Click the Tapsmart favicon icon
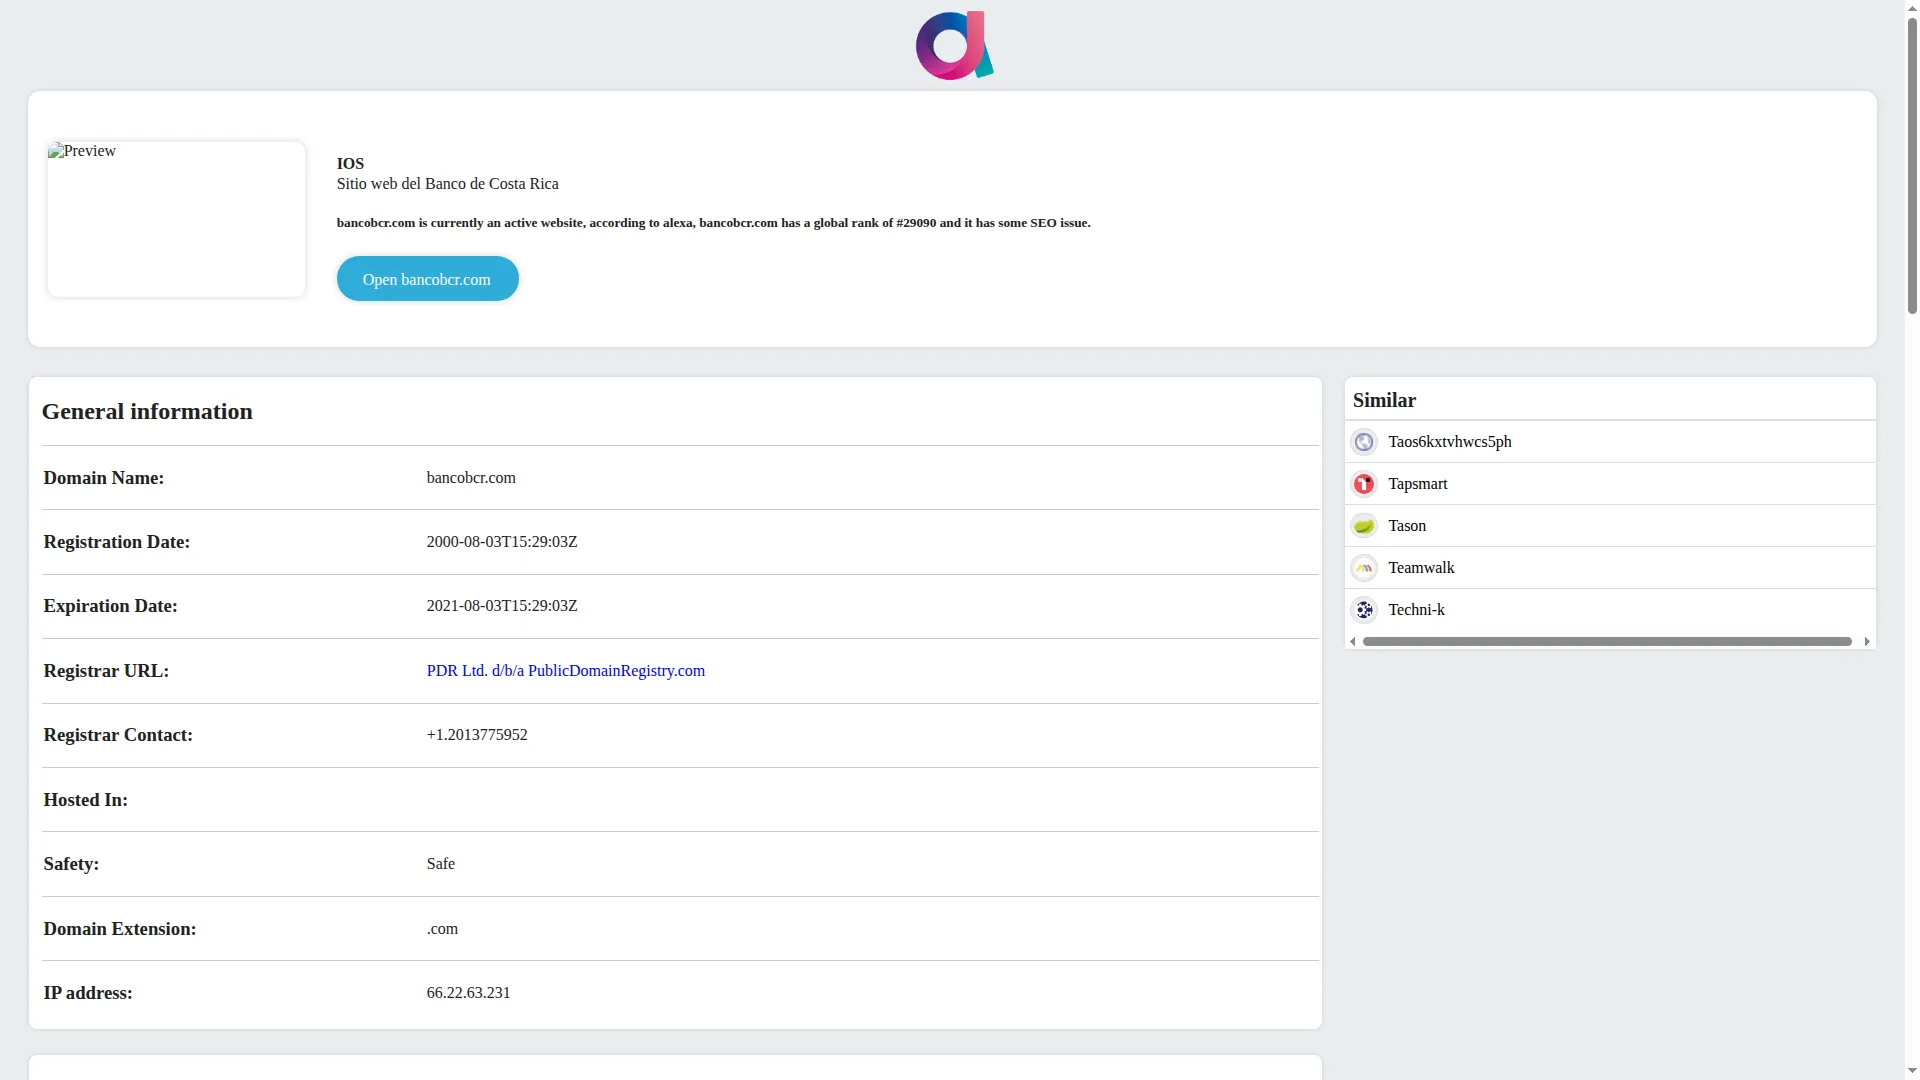This screenshot has height=1080, width=1920. click(1364, 484)
